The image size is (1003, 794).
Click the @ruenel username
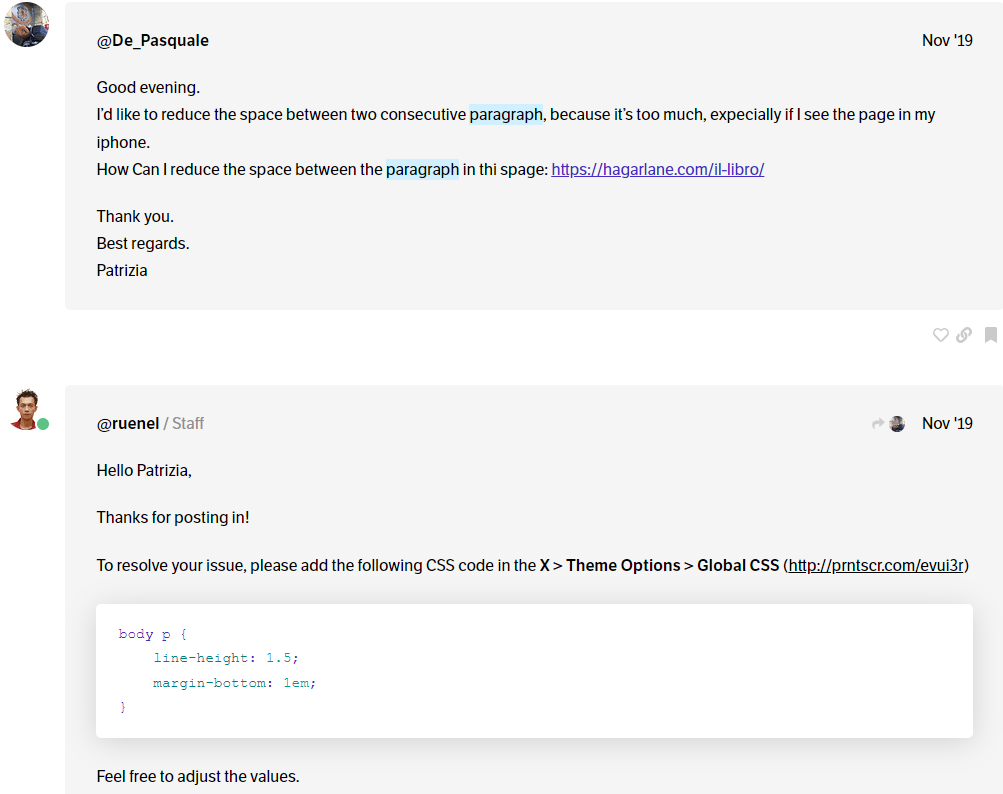127,423
